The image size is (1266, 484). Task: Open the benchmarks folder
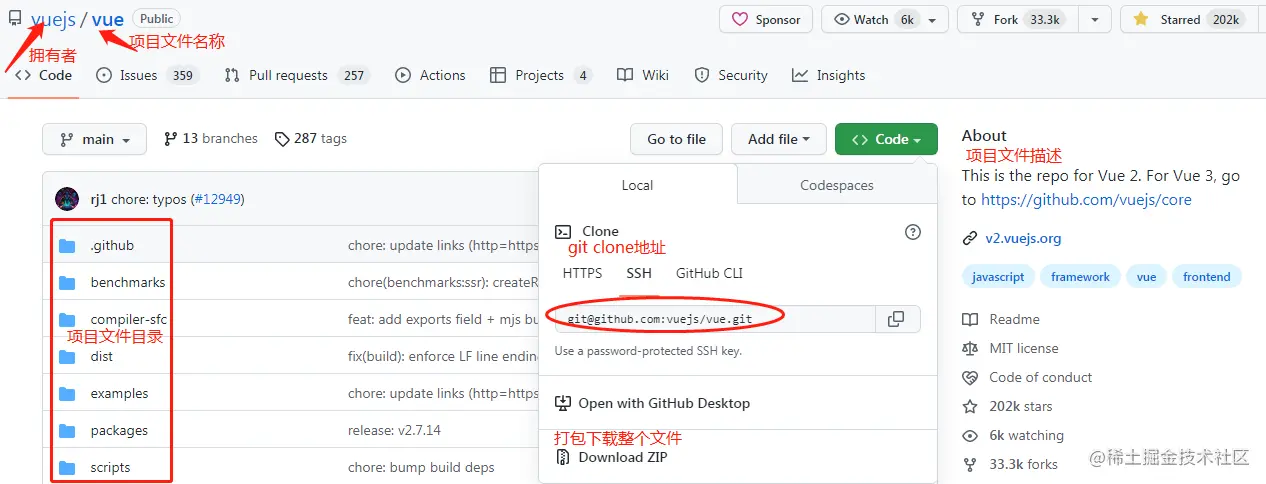click(128, 282)
